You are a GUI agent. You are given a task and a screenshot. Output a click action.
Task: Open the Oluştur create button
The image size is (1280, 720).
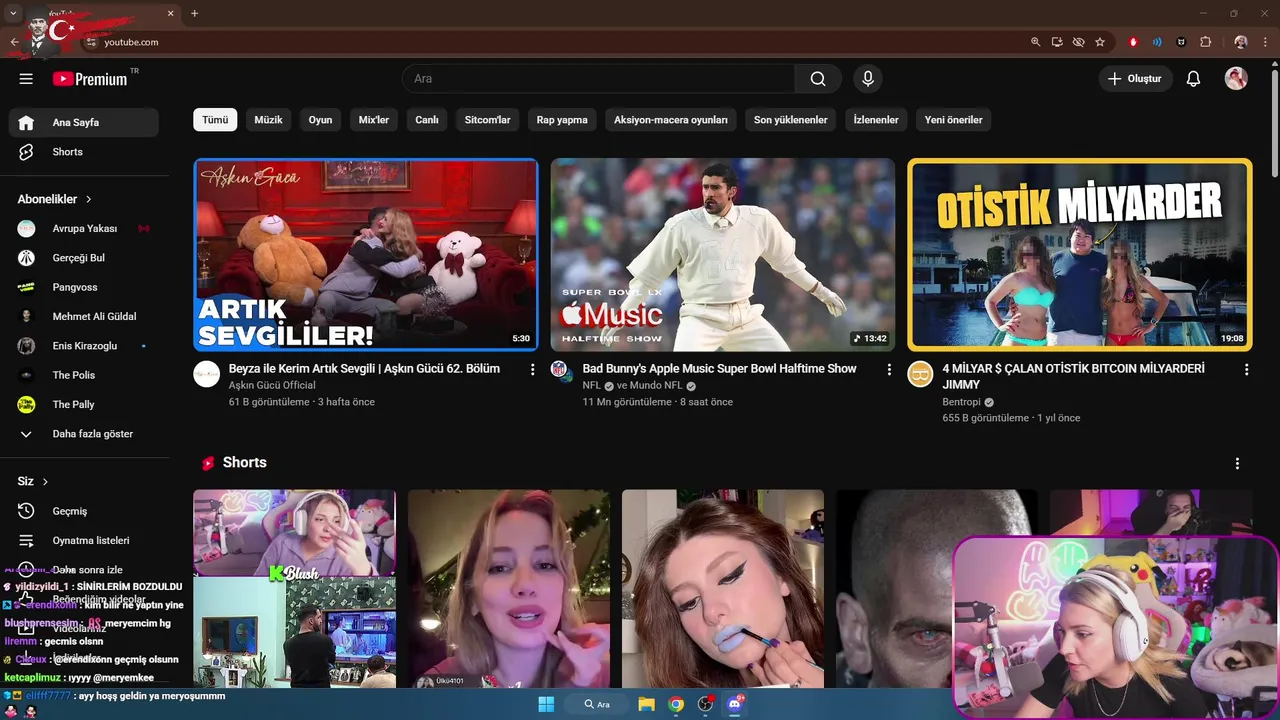click(x=1136, y=79)
